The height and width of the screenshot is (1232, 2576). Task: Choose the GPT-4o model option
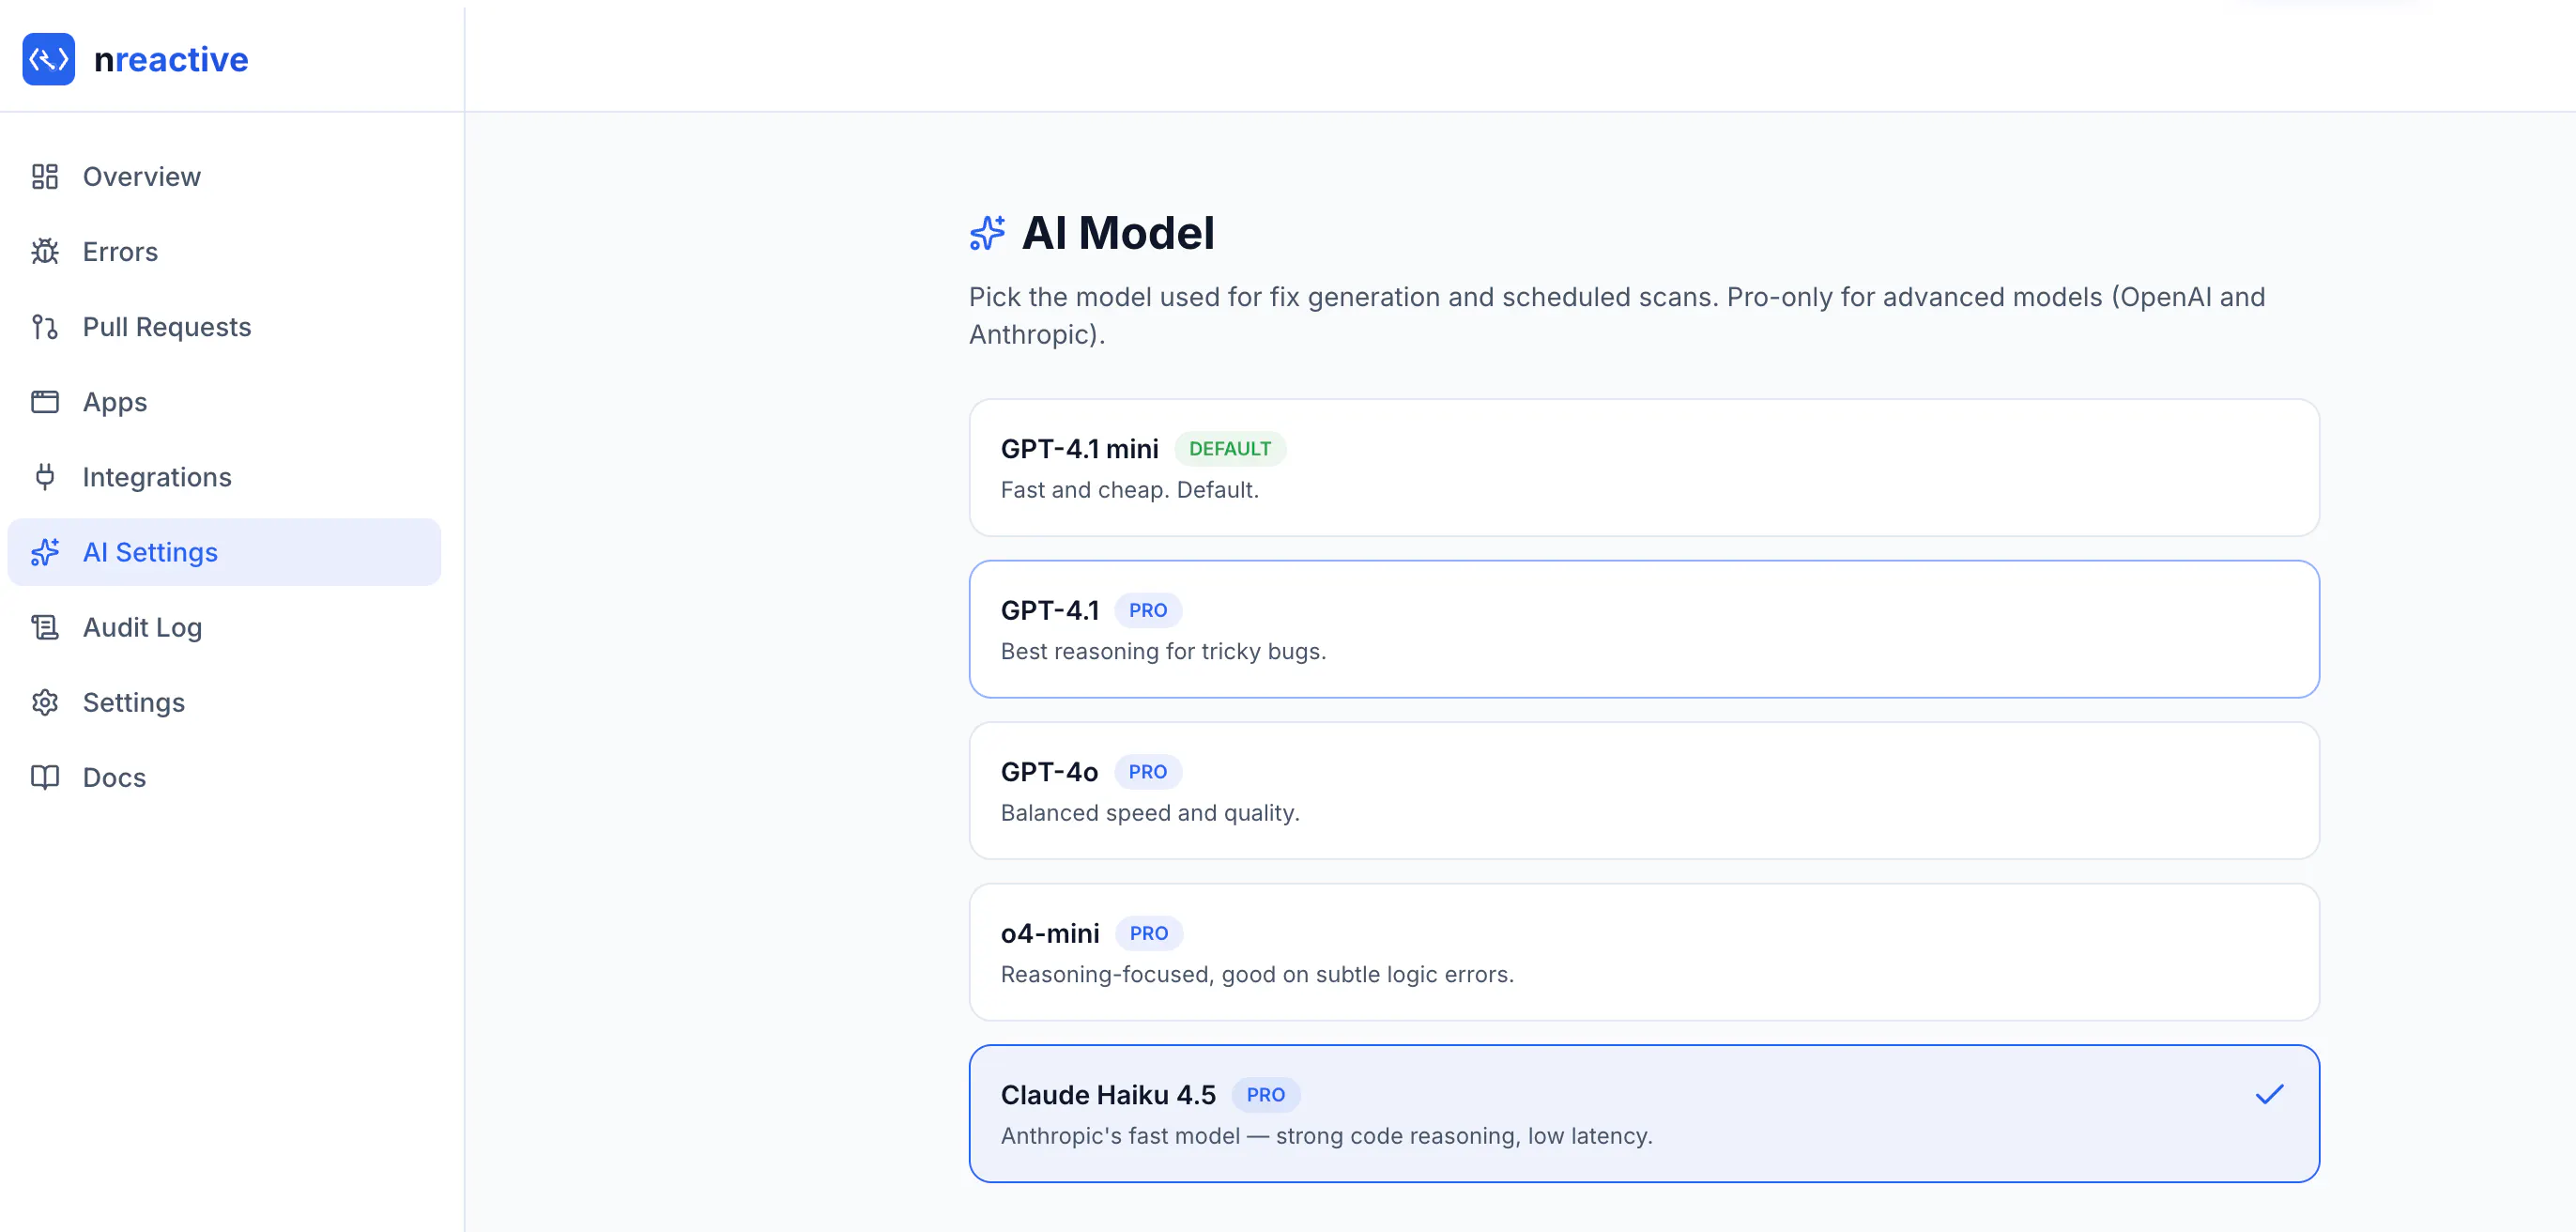tap(1643, 791)
